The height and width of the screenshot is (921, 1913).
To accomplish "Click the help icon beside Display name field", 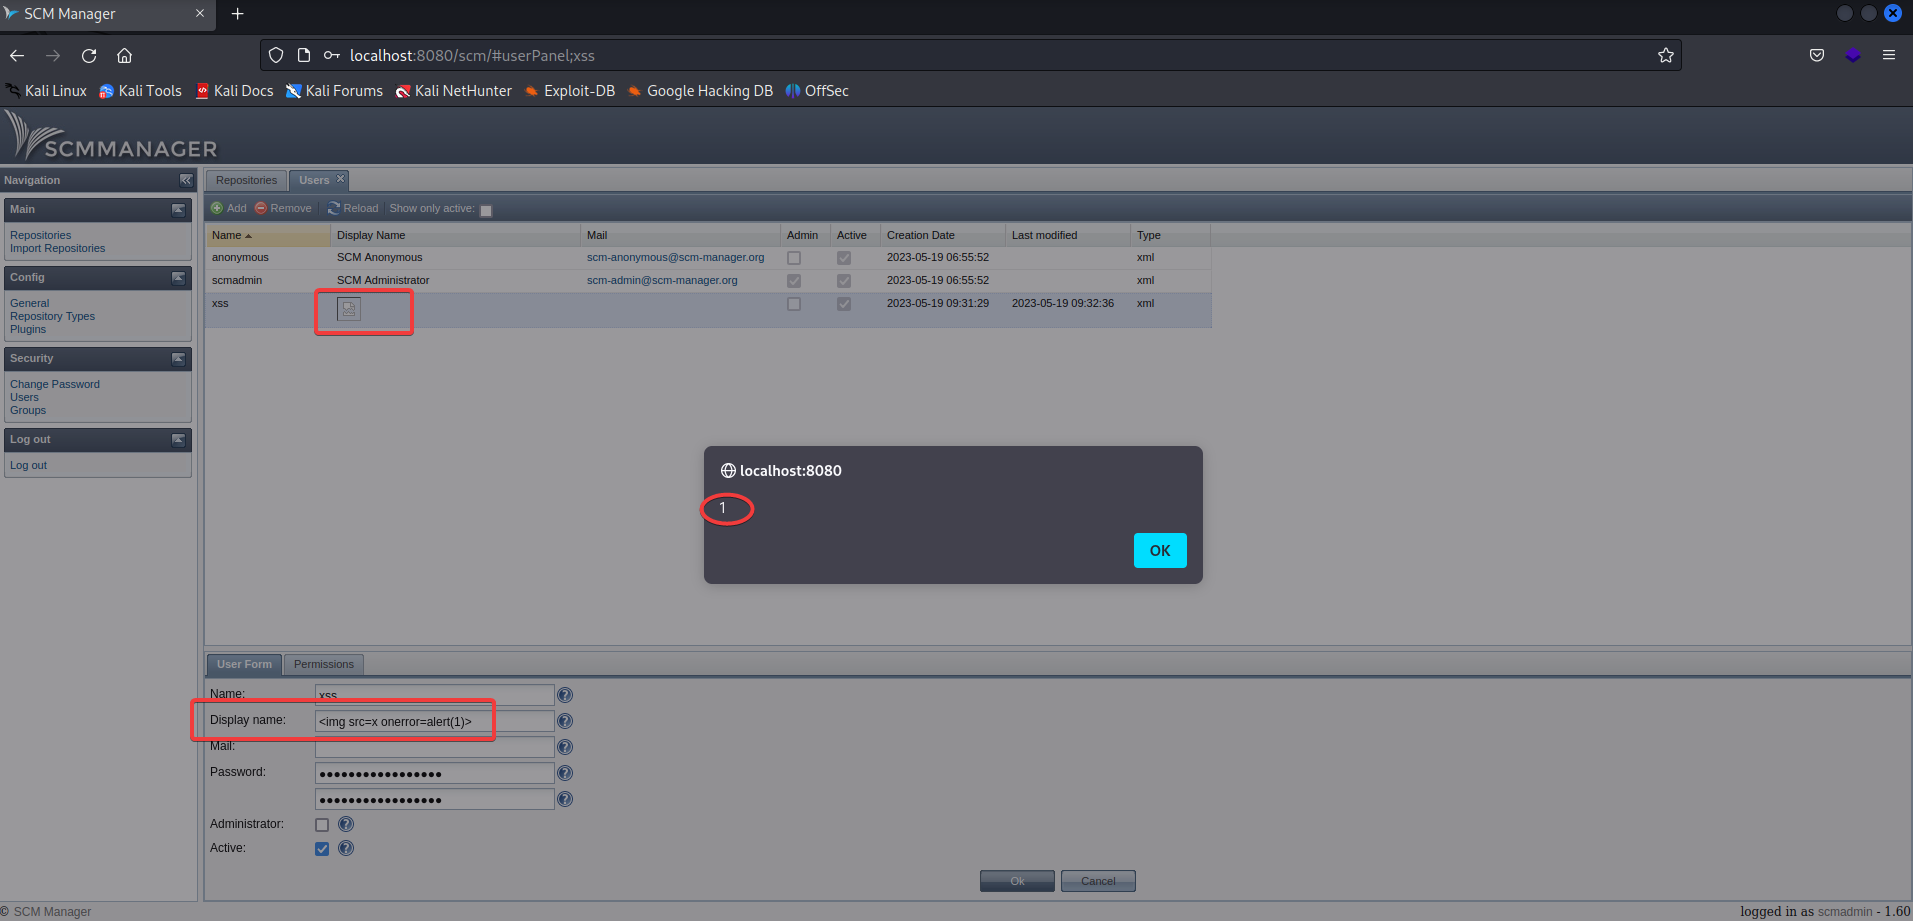I will [x=564, y=720].
